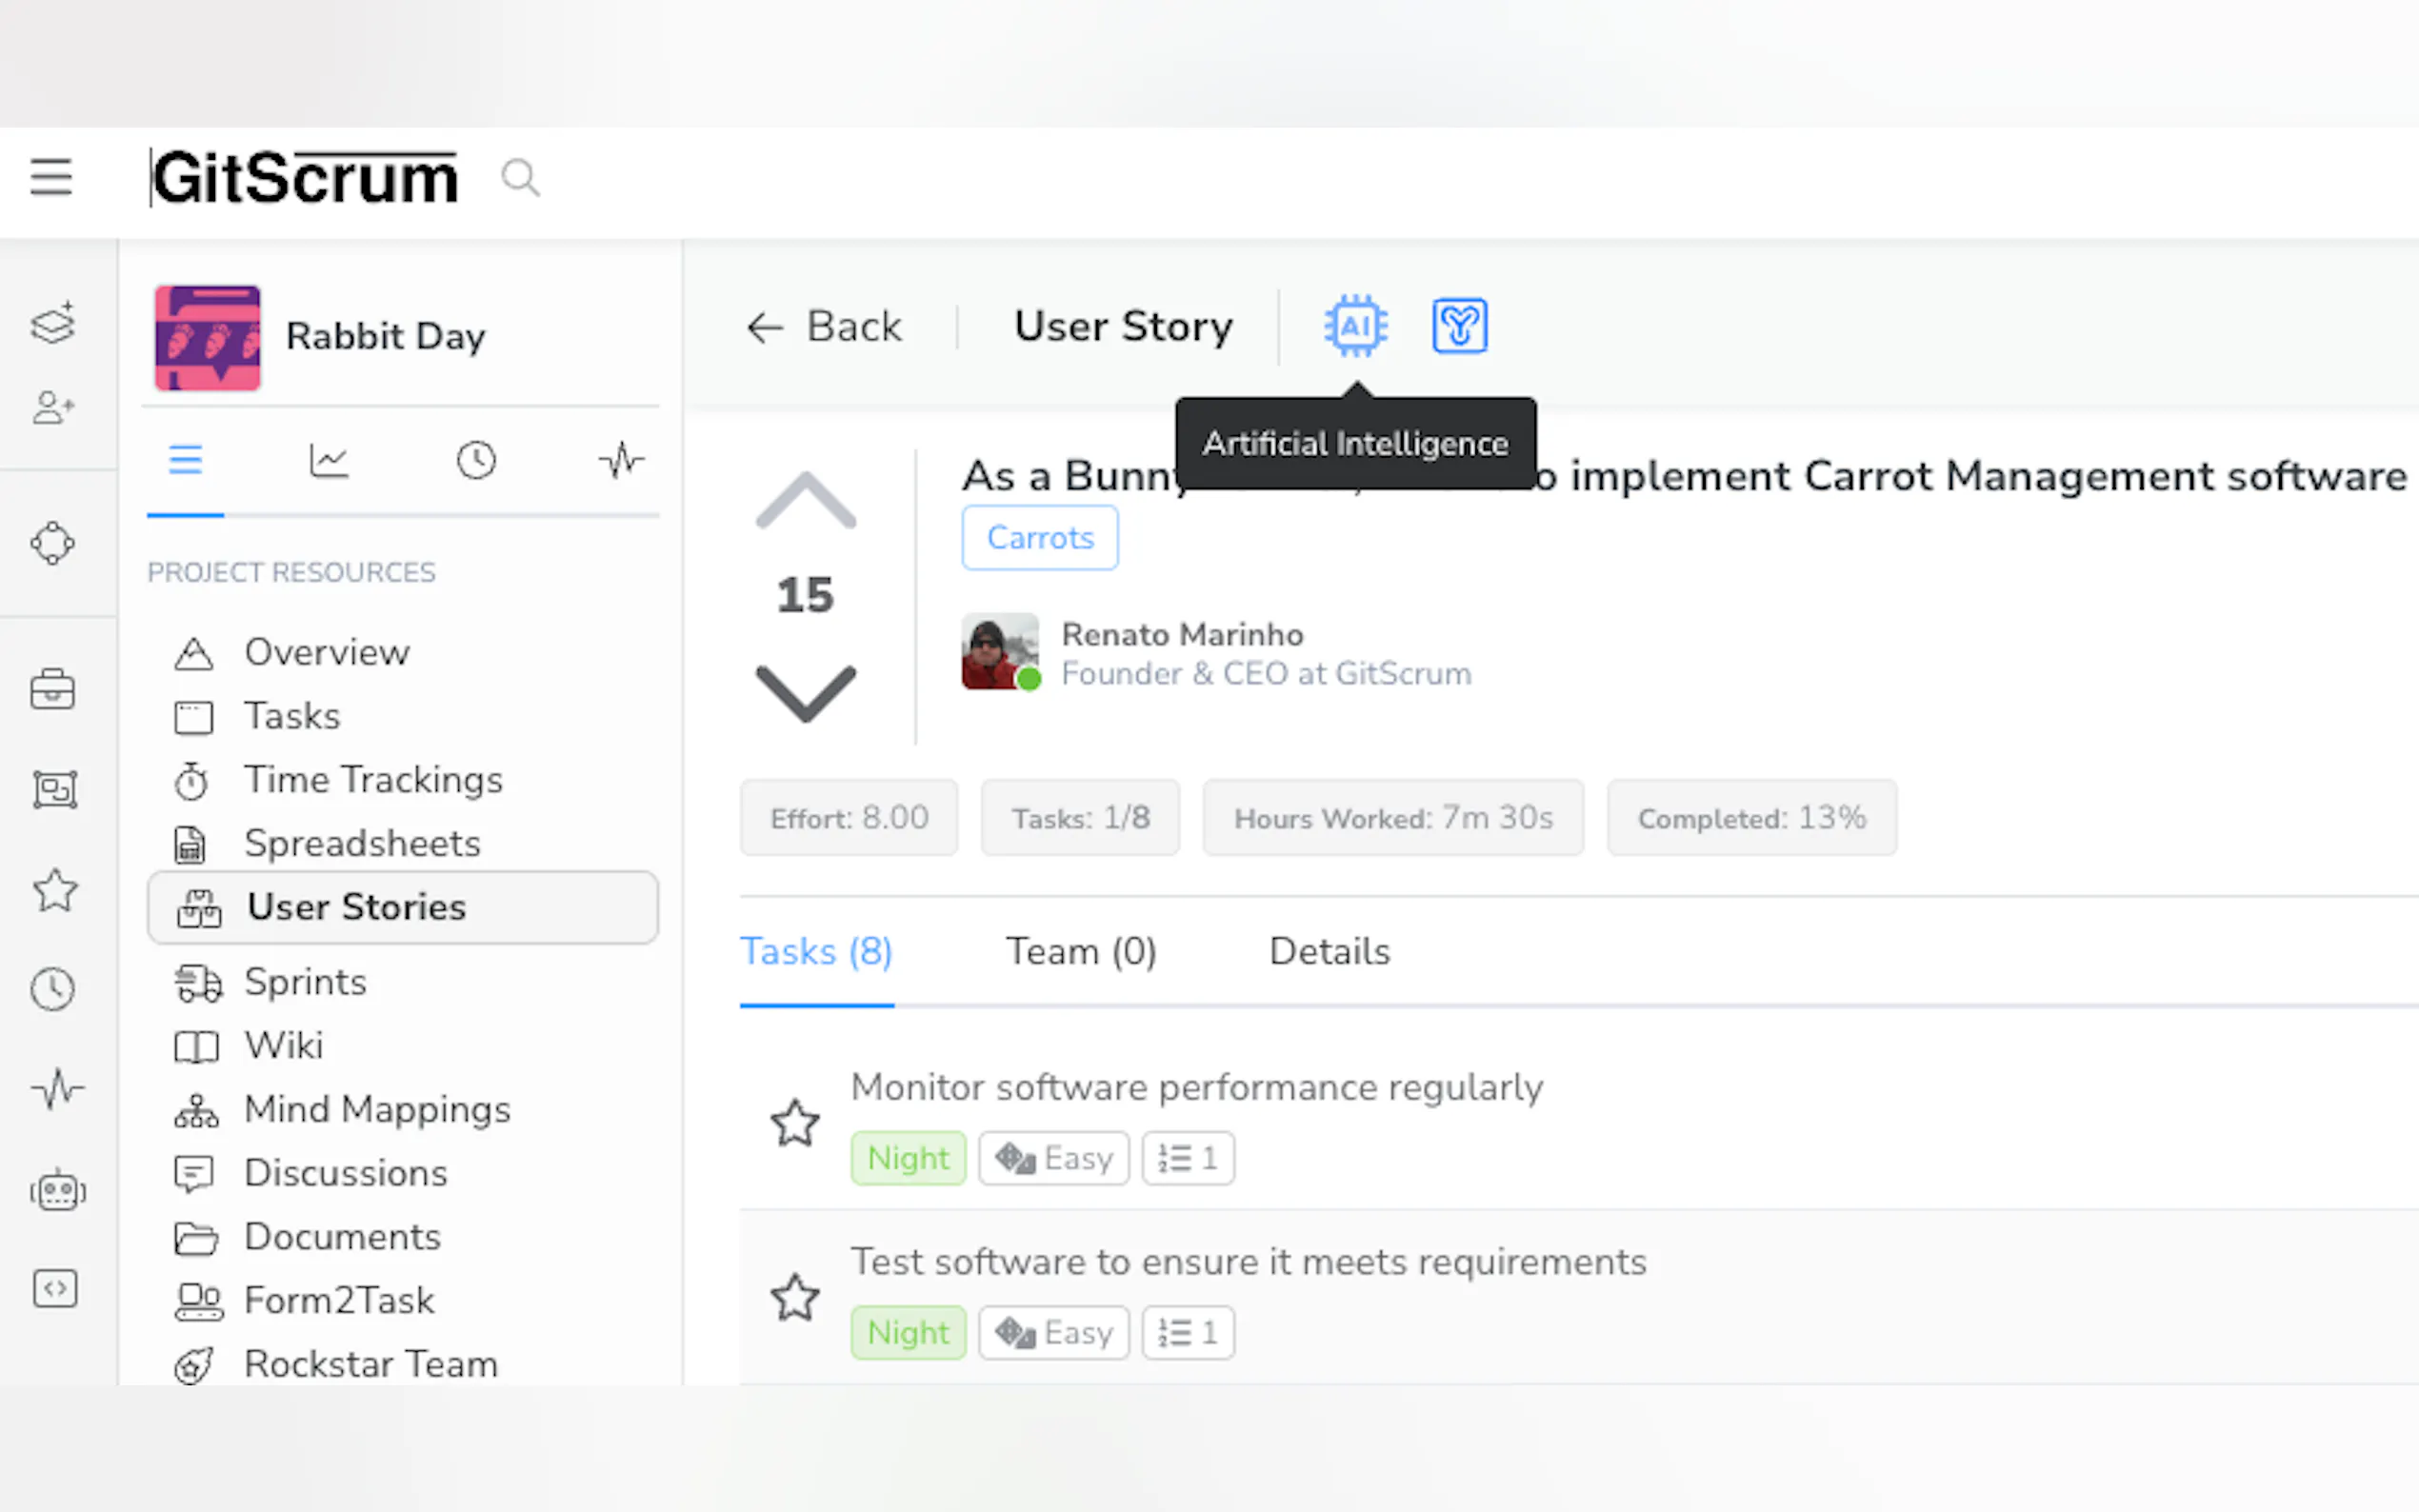Click the blue icon beside the AI icon
The height and width of the screenshot is (1512, 2419).
(x=1459, y=326)
